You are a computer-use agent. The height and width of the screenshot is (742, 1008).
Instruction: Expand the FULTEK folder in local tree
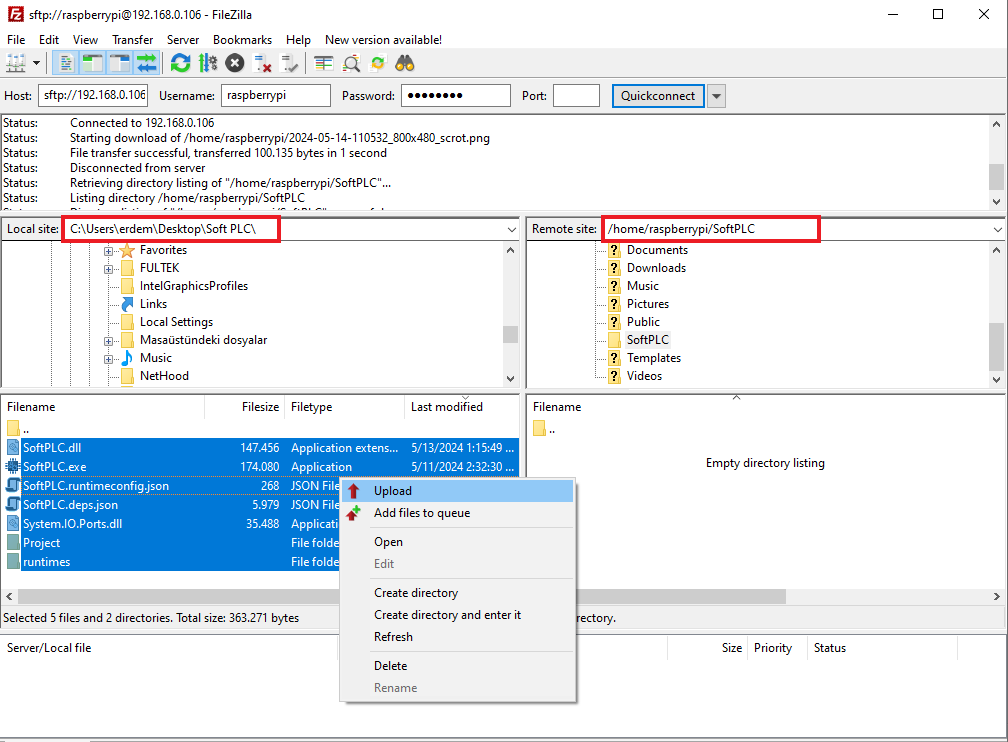[109, 268]
